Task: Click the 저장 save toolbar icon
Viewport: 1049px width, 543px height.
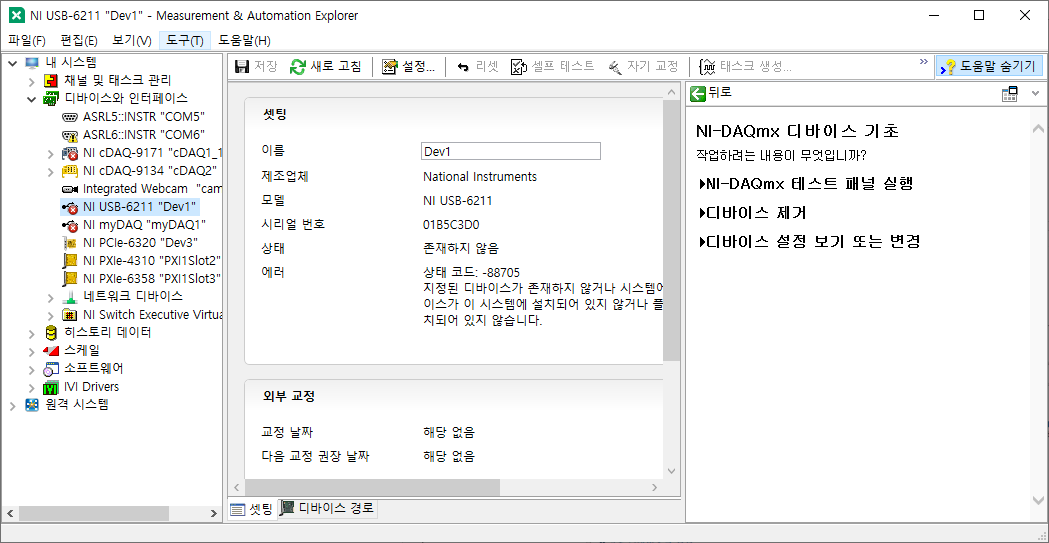Action: tap(242, 66)
